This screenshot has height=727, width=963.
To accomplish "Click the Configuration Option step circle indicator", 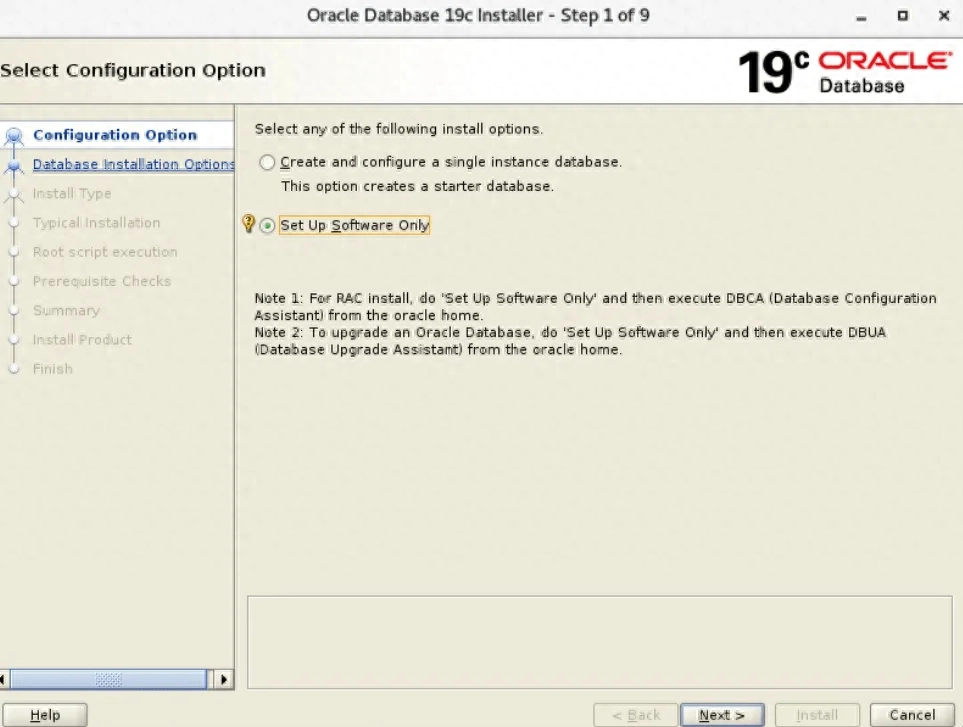I will (x=16, y=134).
